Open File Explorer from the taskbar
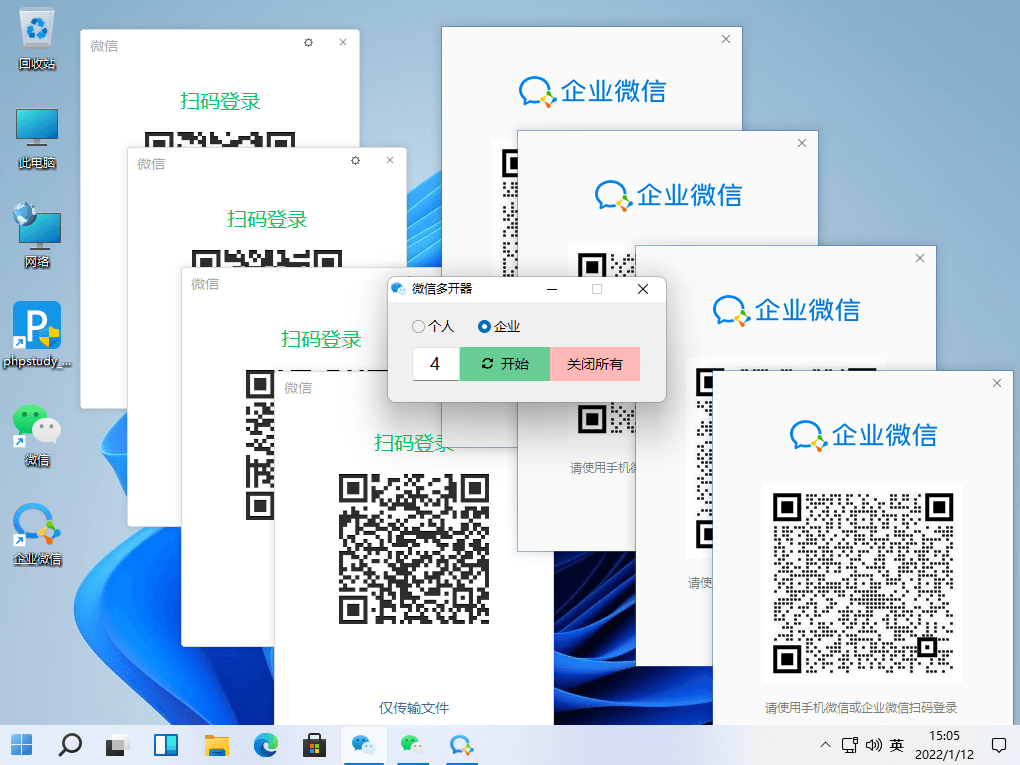This screenshot has width=1020, height=765. 216,745
